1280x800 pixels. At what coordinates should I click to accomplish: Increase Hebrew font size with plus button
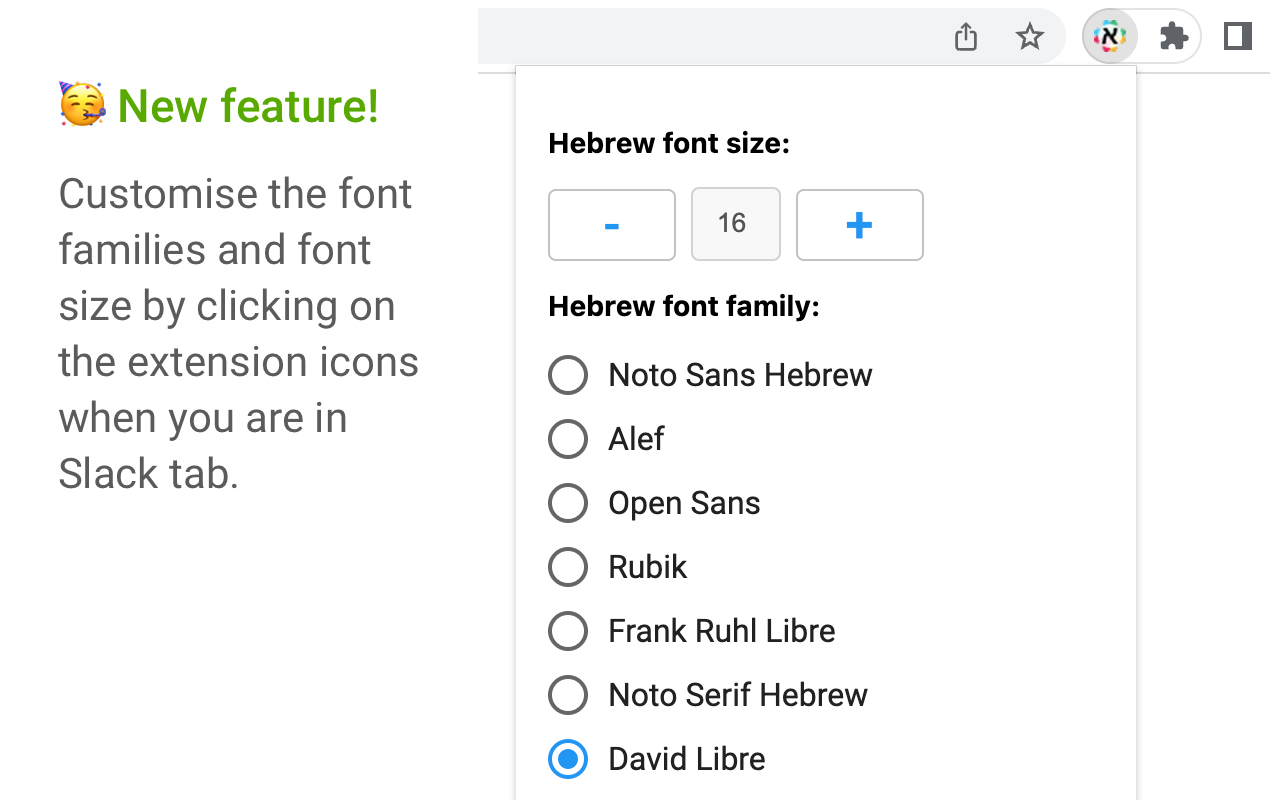[859, 224]
